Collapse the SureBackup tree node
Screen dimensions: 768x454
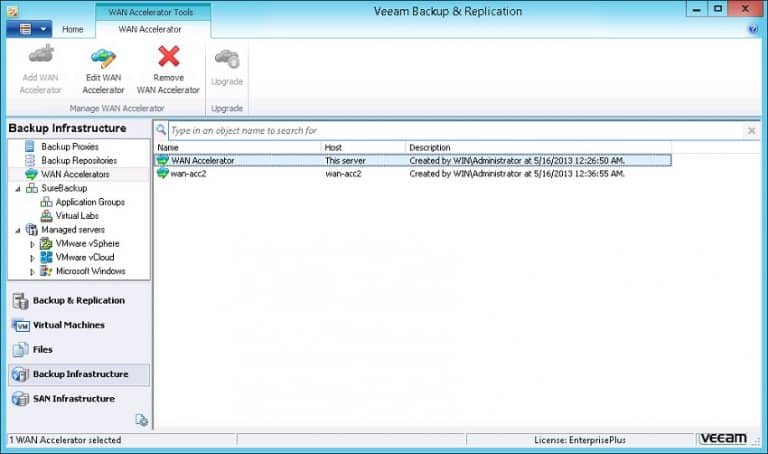(x=18, y=189)
